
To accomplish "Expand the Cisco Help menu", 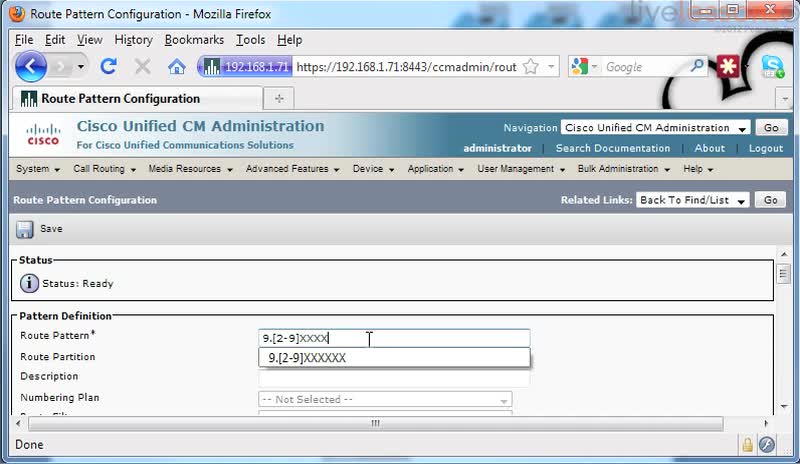I will point(697,169).
